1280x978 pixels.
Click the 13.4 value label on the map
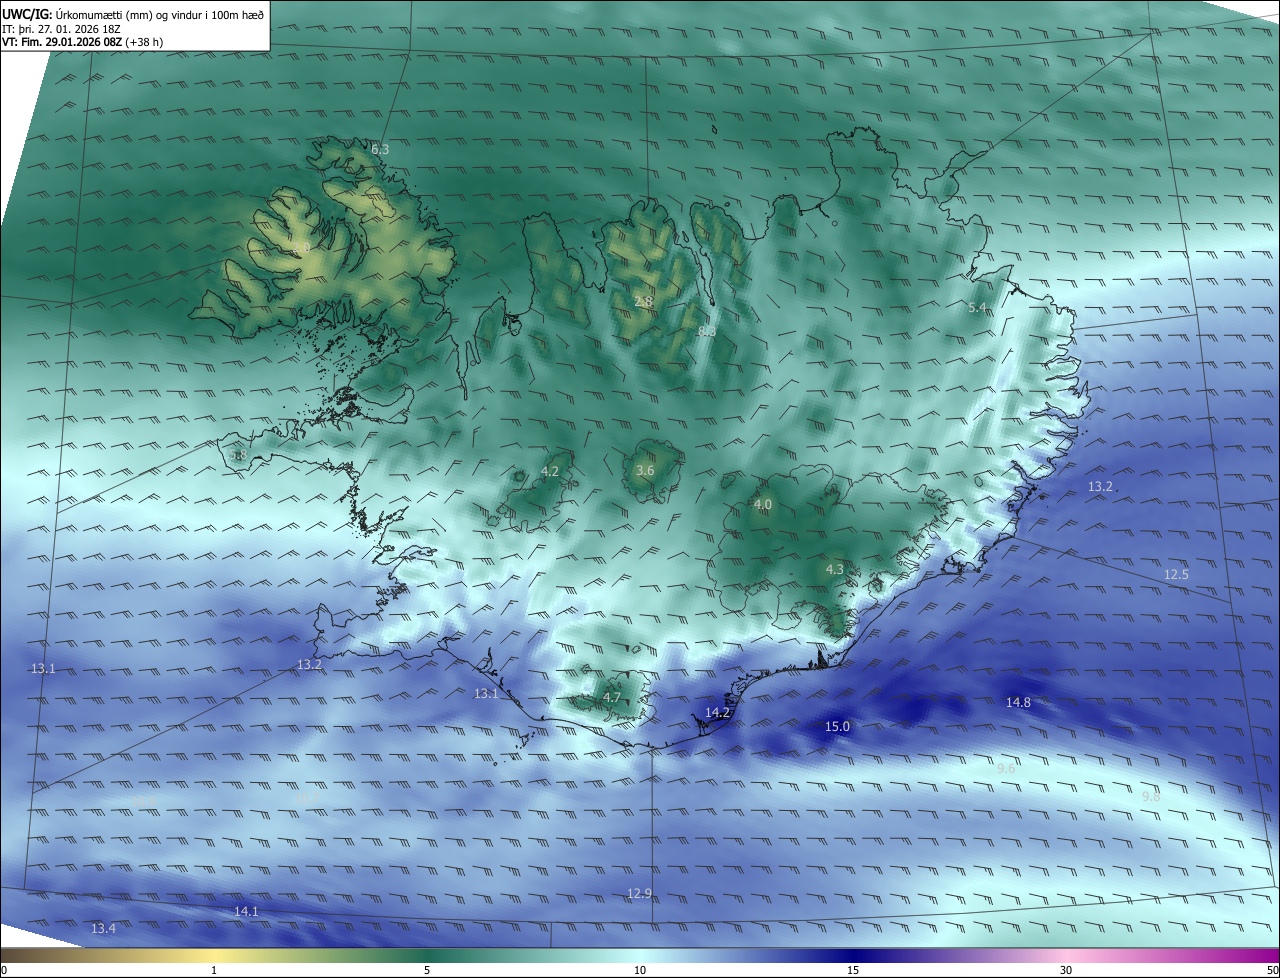pos(104,928)
